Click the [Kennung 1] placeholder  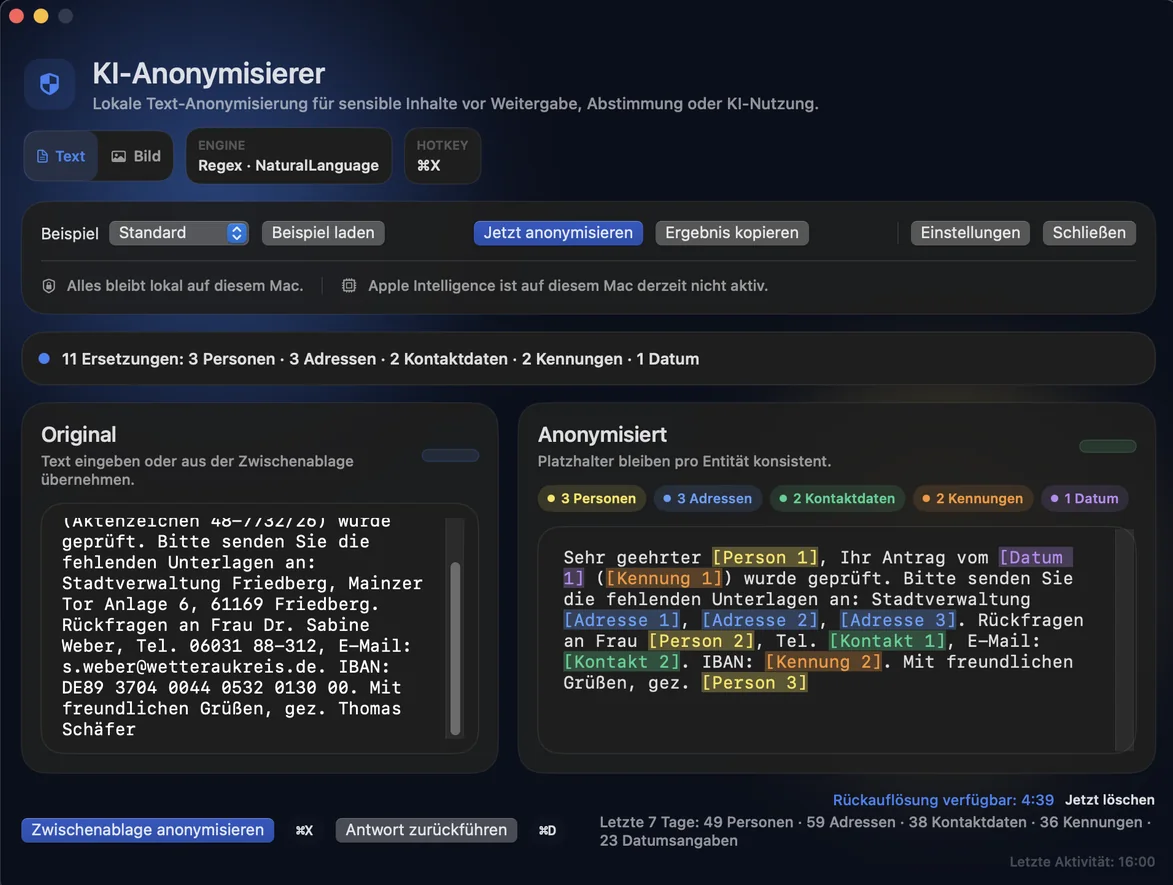coord(664,578)
